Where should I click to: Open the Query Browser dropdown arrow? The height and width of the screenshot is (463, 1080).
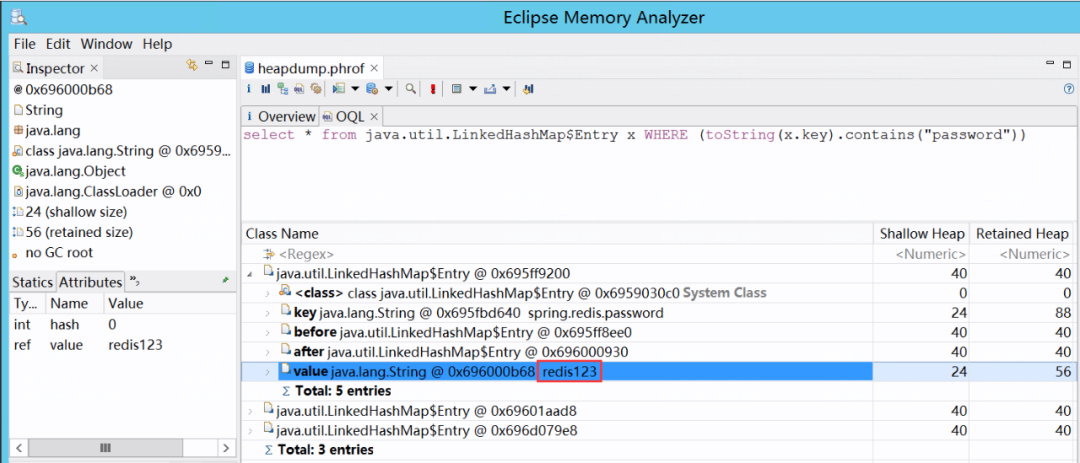pyautogui.click(x=388, y=89)
